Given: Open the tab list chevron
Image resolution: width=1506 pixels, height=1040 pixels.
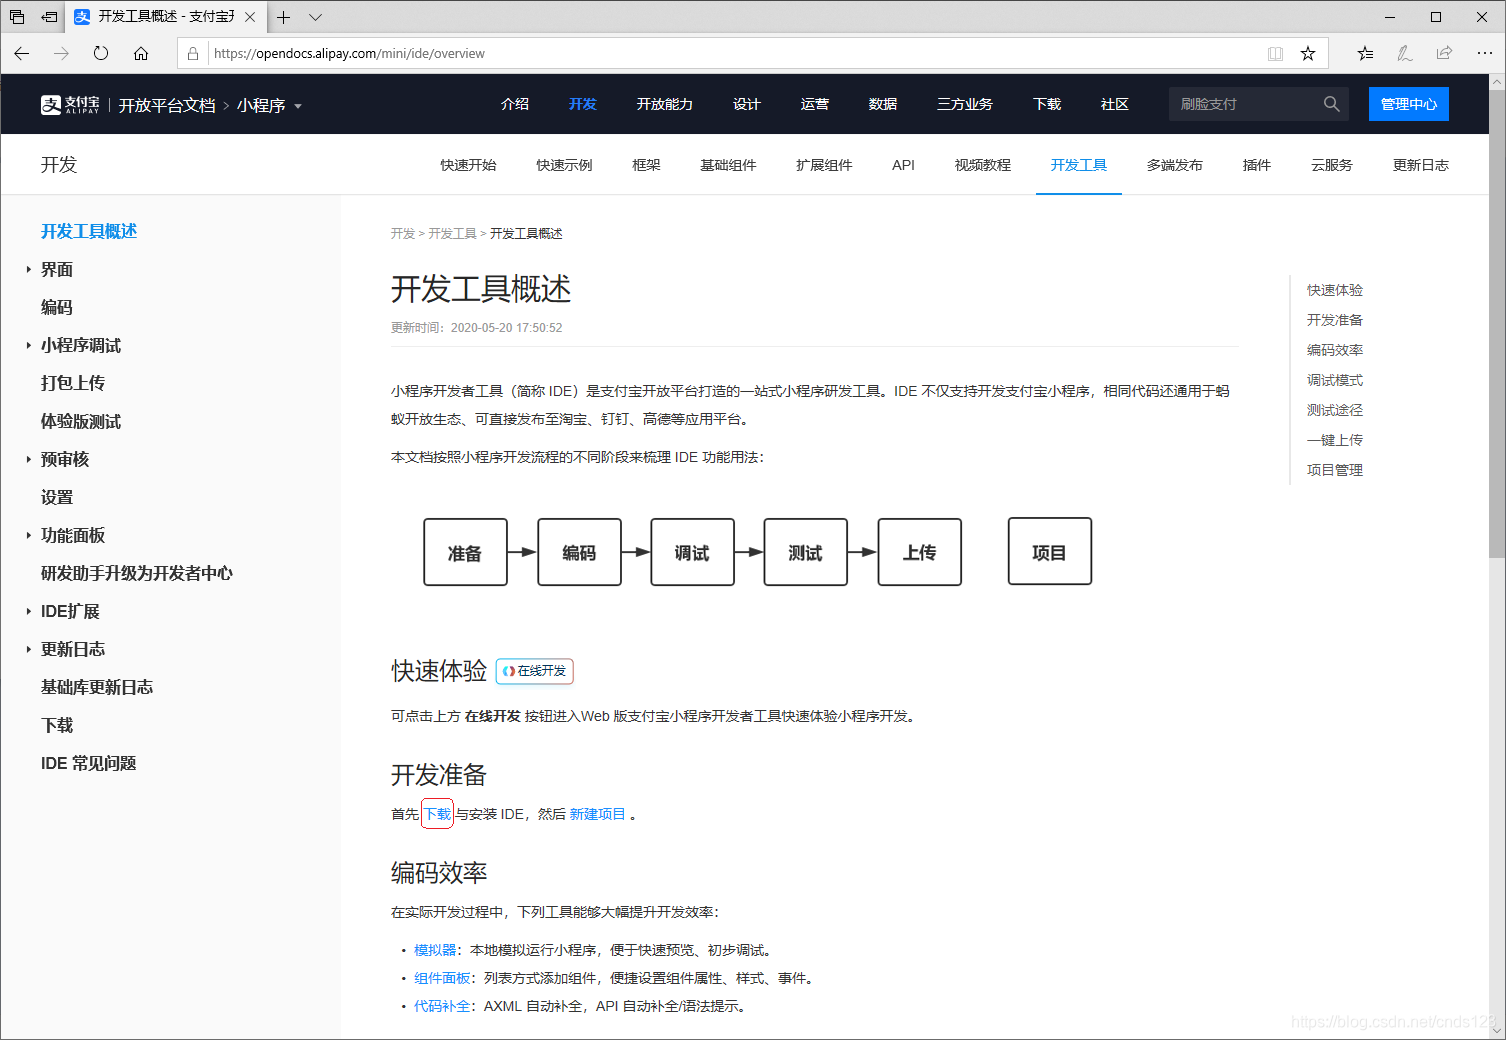Looking at the screenshot, I should click(315, 17).
